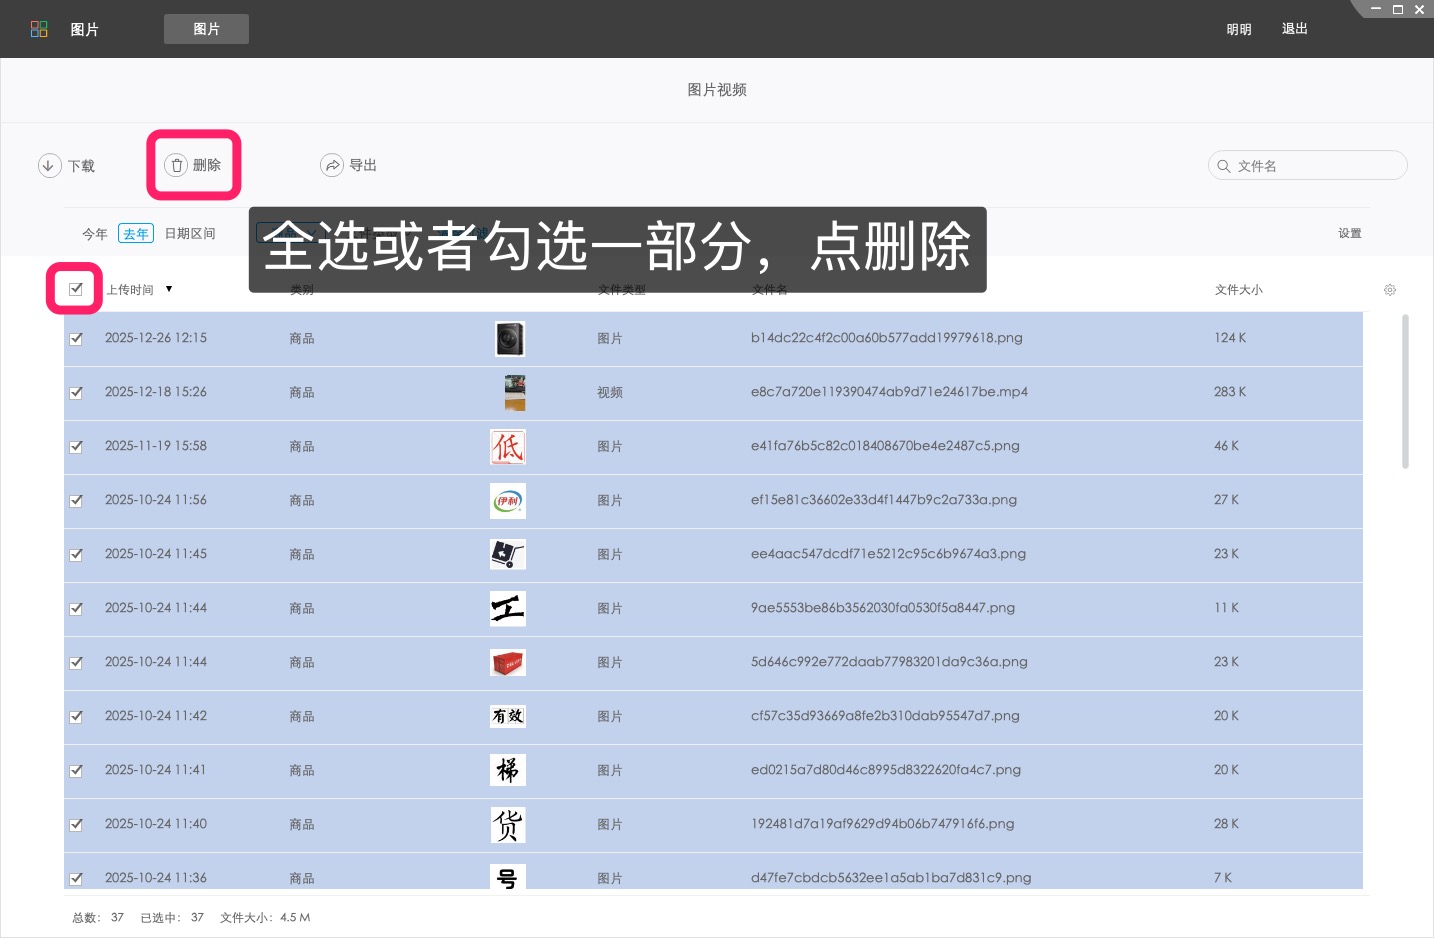The width and height of the screenshot is (1434, 938).
Task: Click file name ef15e81c36602e33d4f1447b9c2a733a.png
Action: click(884, 500)
